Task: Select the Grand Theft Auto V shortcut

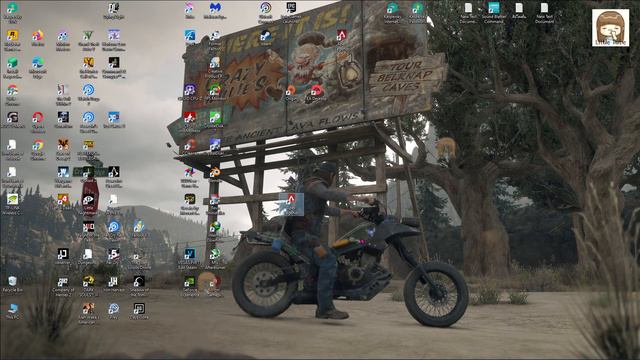Action: (88, 40)
